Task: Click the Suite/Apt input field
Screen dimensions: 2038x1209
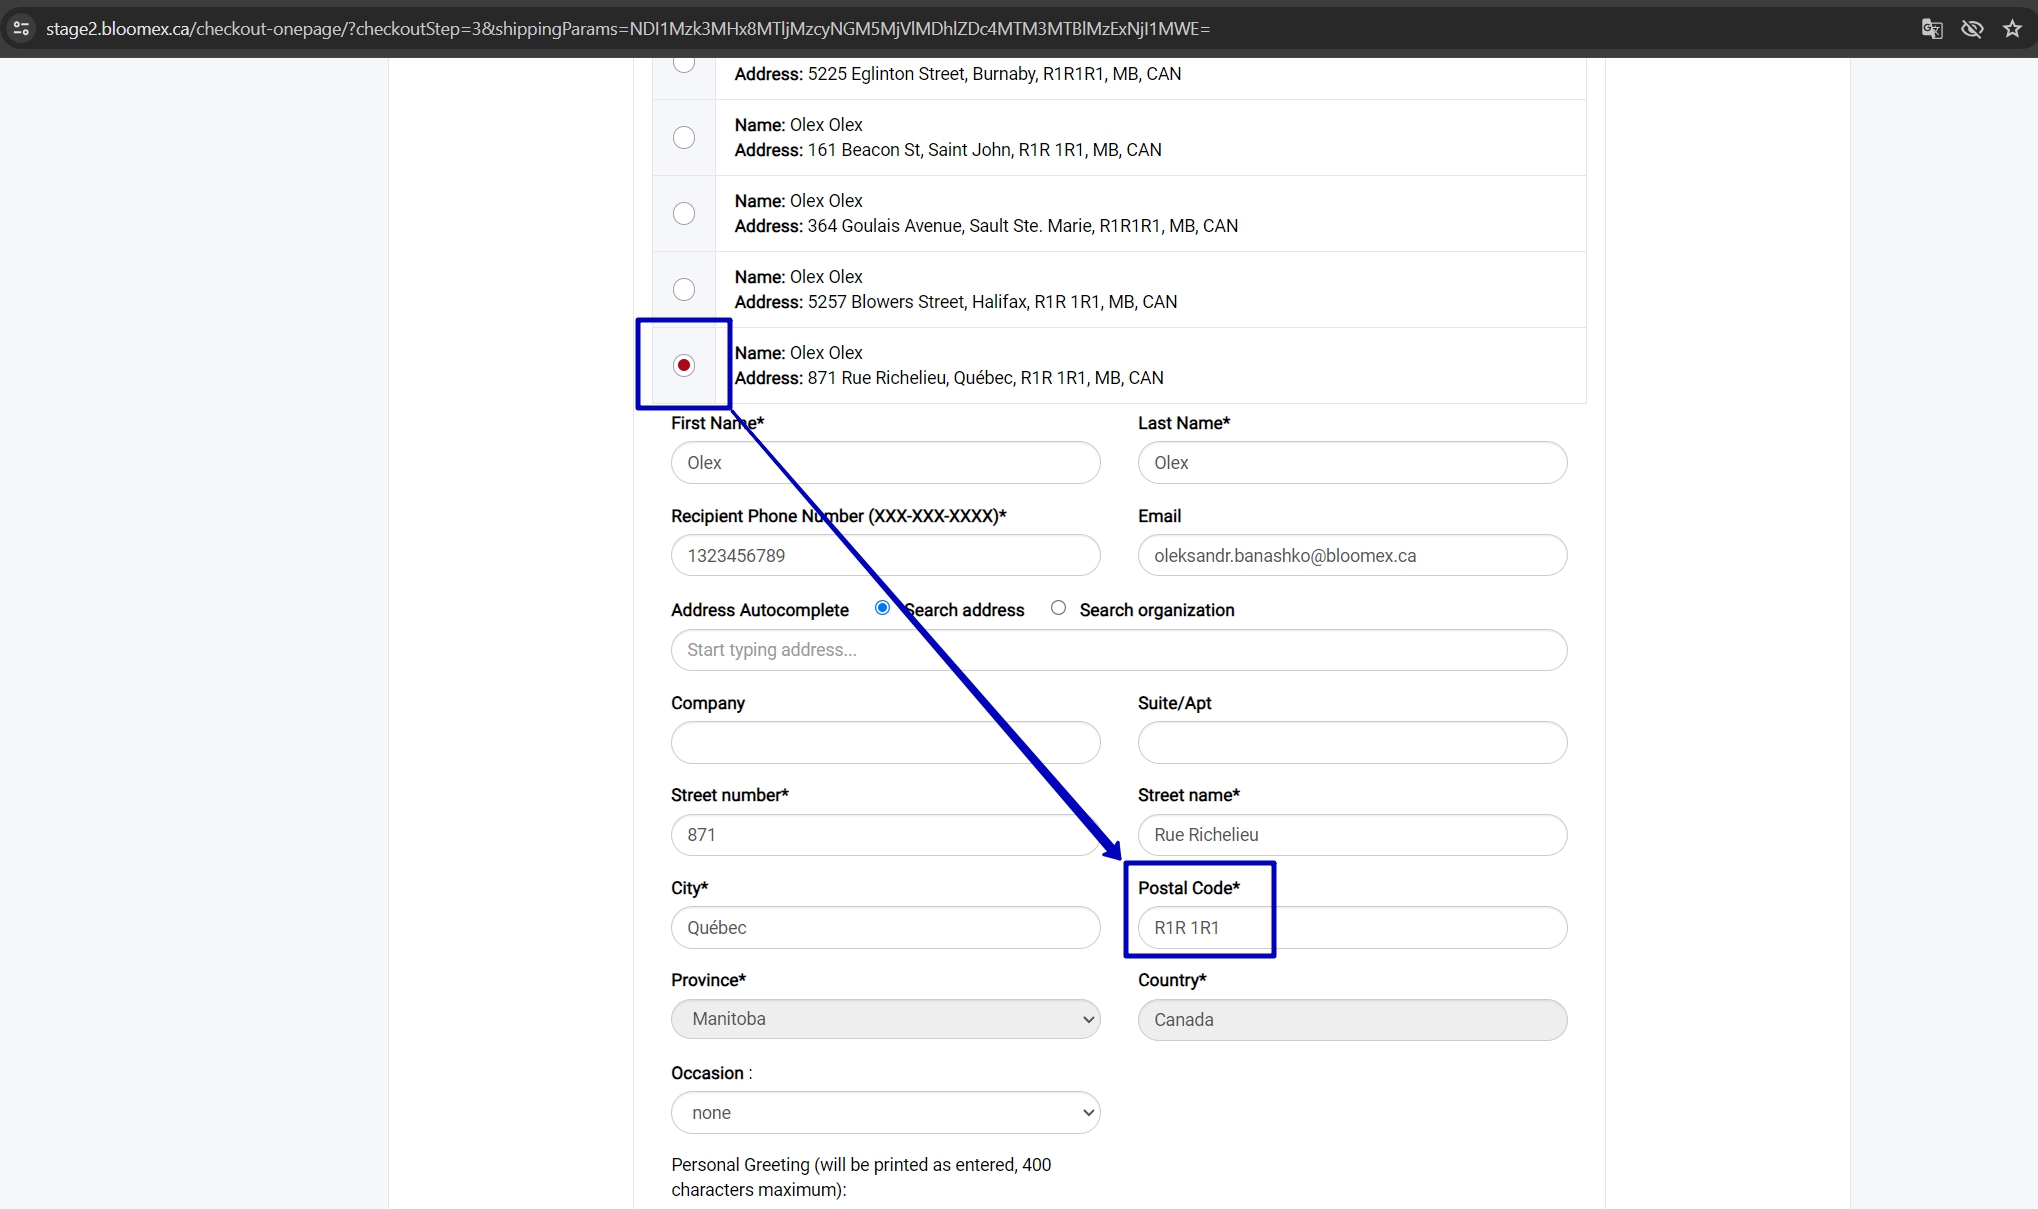Action: [x=1352, y=742]
